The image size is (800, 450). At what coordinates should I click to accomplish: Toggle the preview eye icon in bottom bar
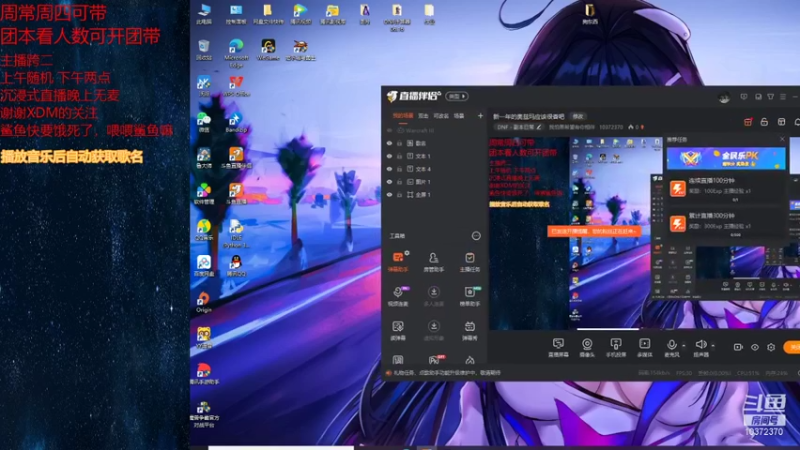point(755,347)
